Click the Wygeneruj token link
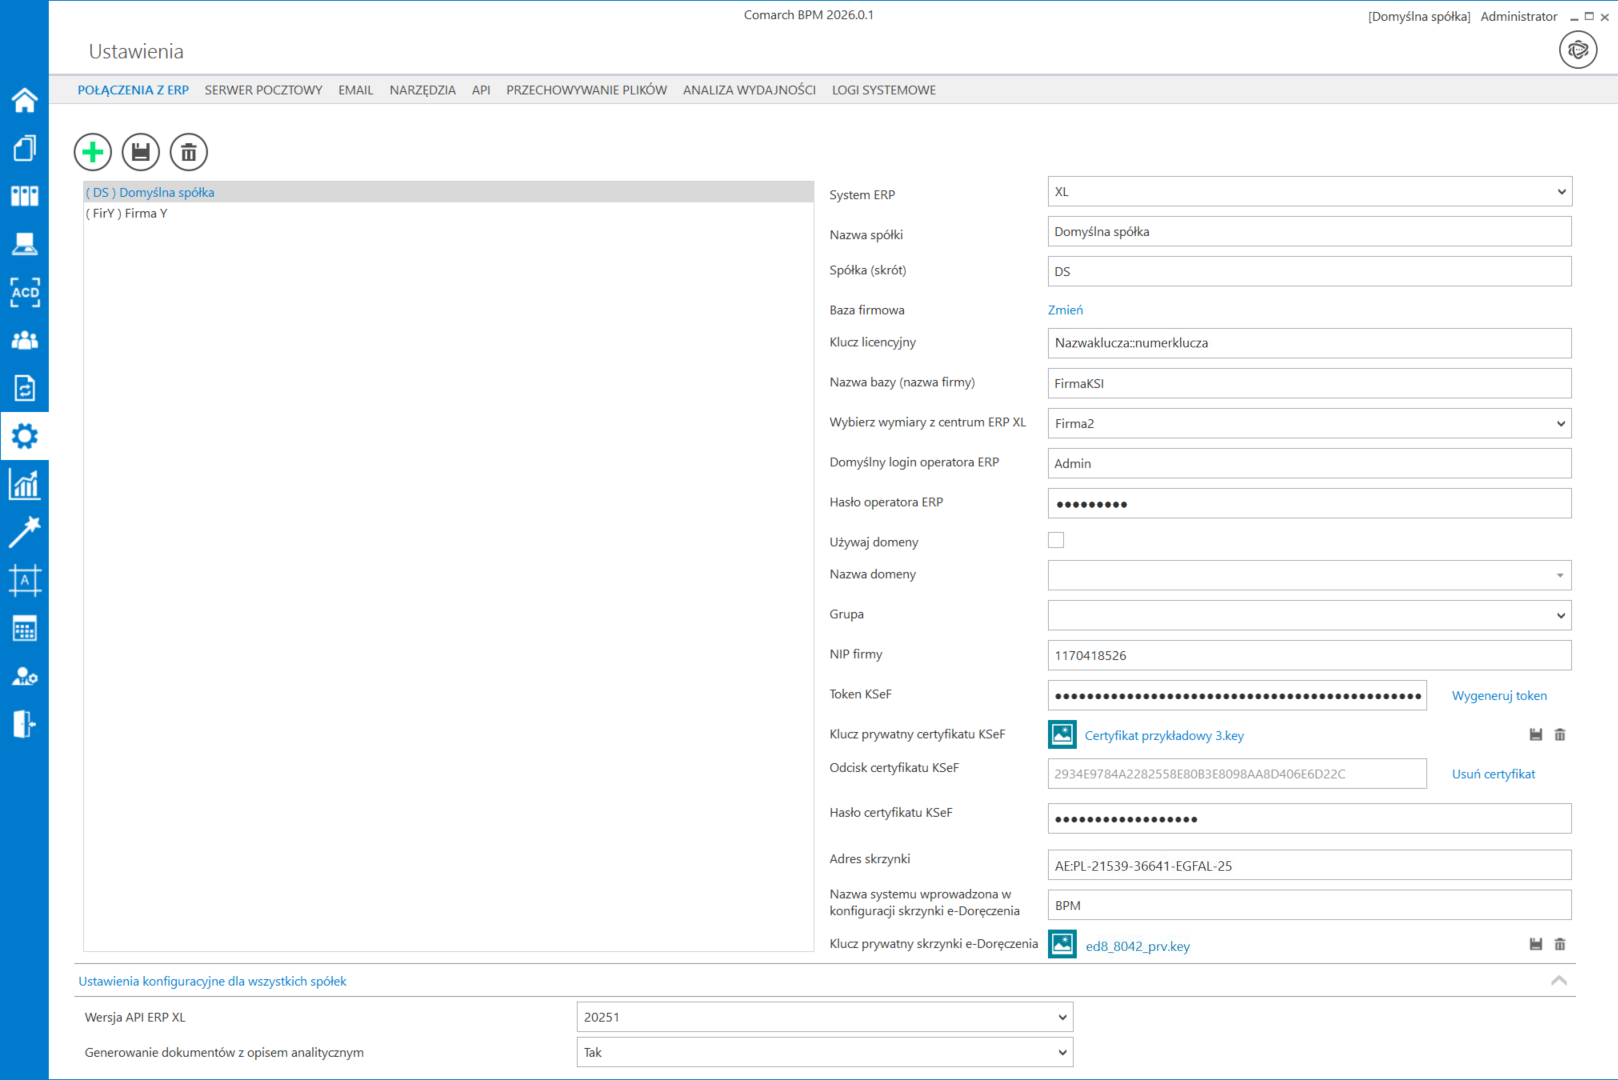This screenshot has height=1080, width=1618. pyautogui.click(x=1498, y=696)
